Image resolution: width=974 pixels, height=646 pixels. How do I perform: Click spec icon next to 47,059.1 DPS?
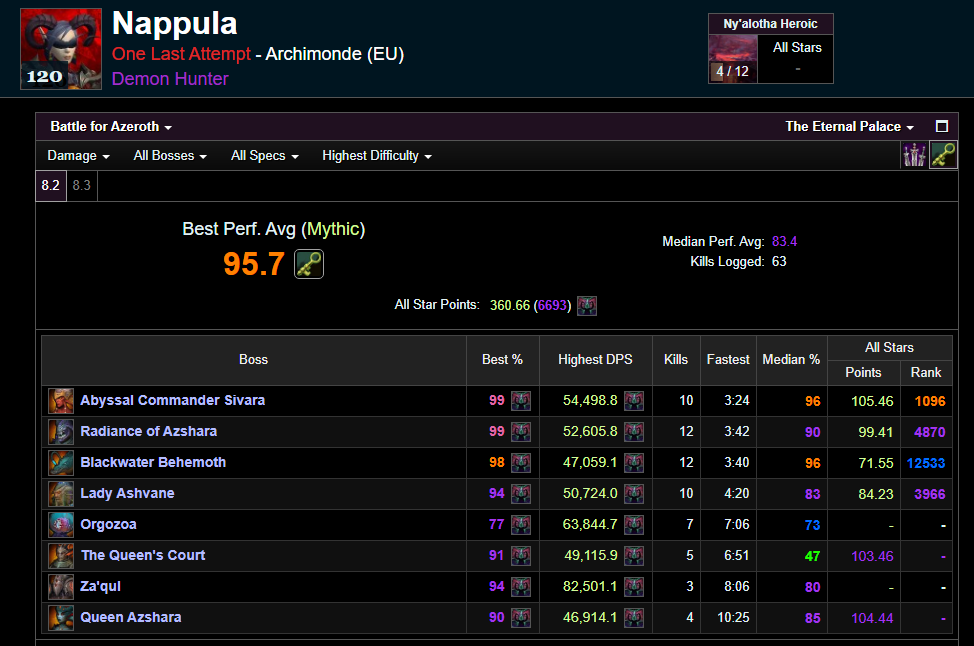coord(634,463)
